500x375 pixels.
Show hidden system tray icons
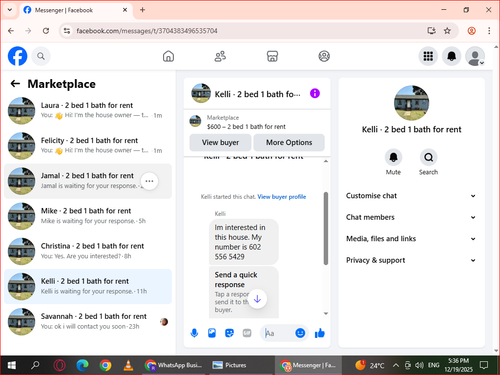pyautogui.click(x=396, y=365)
